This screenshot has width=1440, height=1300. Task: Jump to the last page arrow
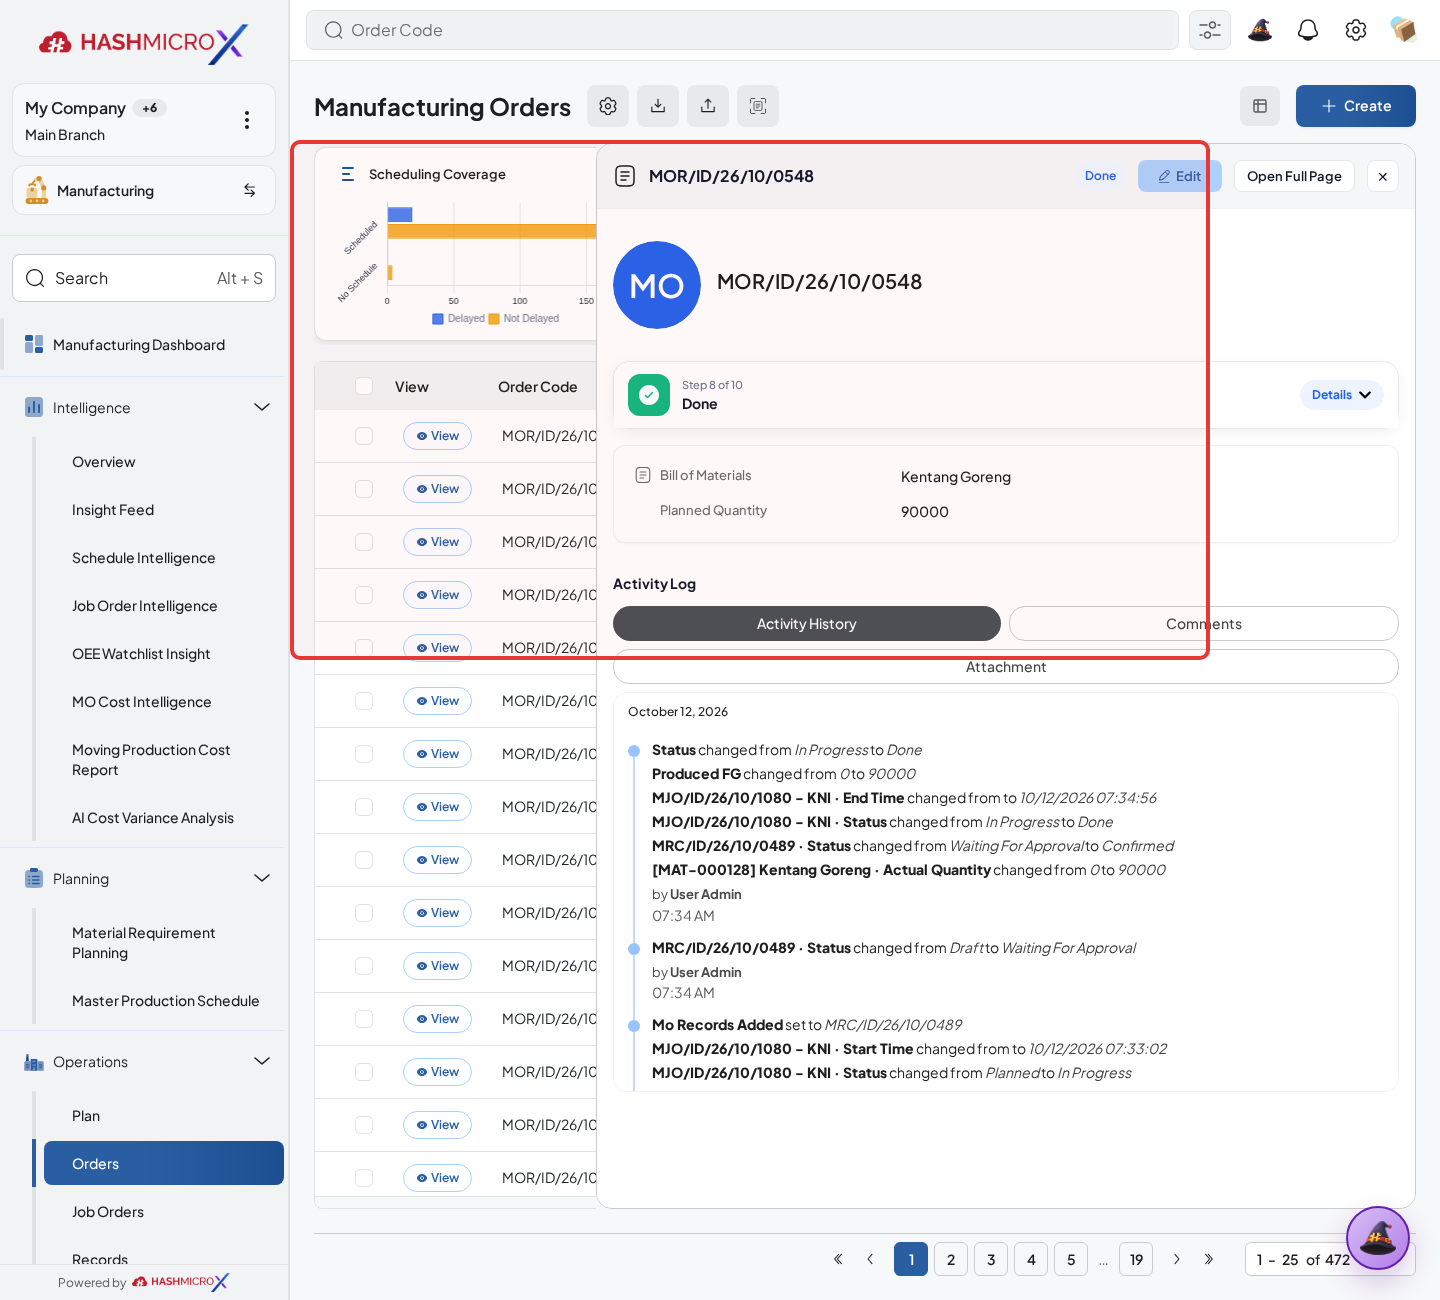(1209, 1259)
